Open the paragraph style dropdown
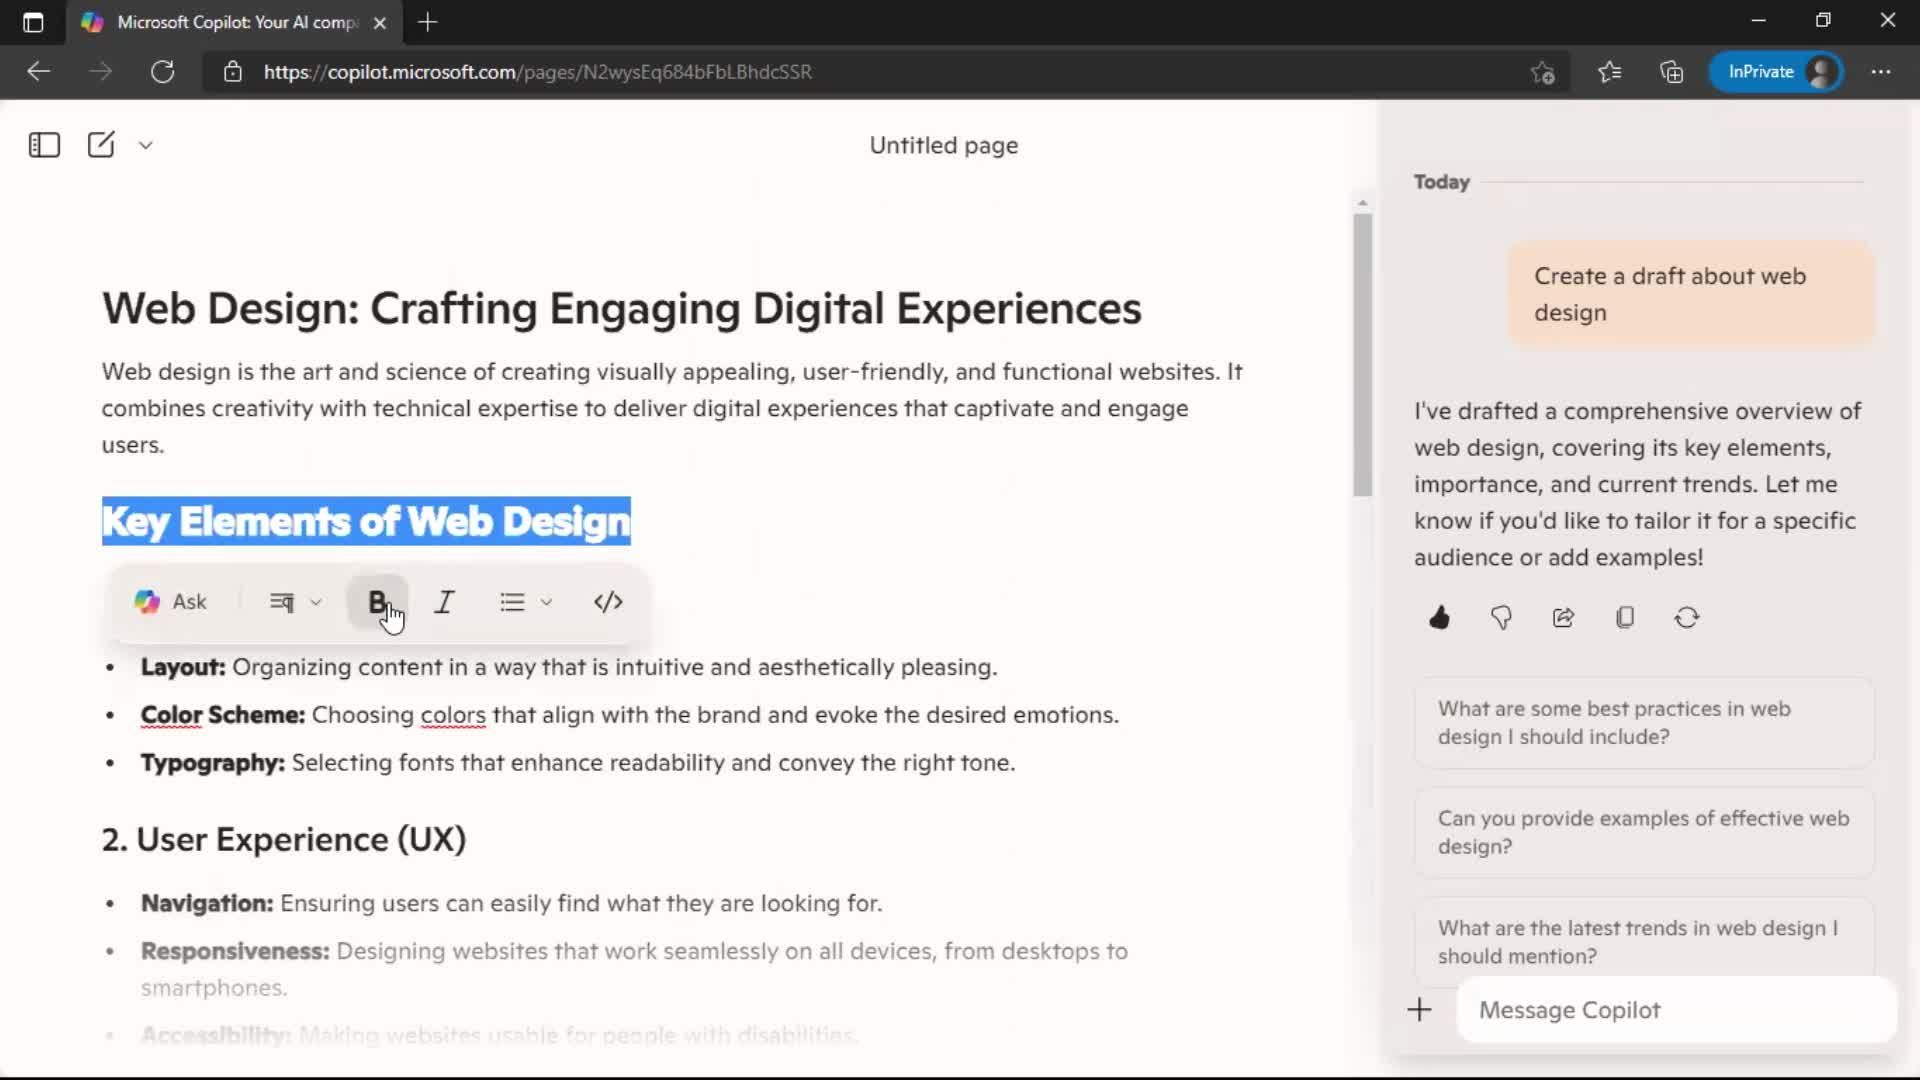Viewport: 1920px width, 1080px height. tap(295, 602)
